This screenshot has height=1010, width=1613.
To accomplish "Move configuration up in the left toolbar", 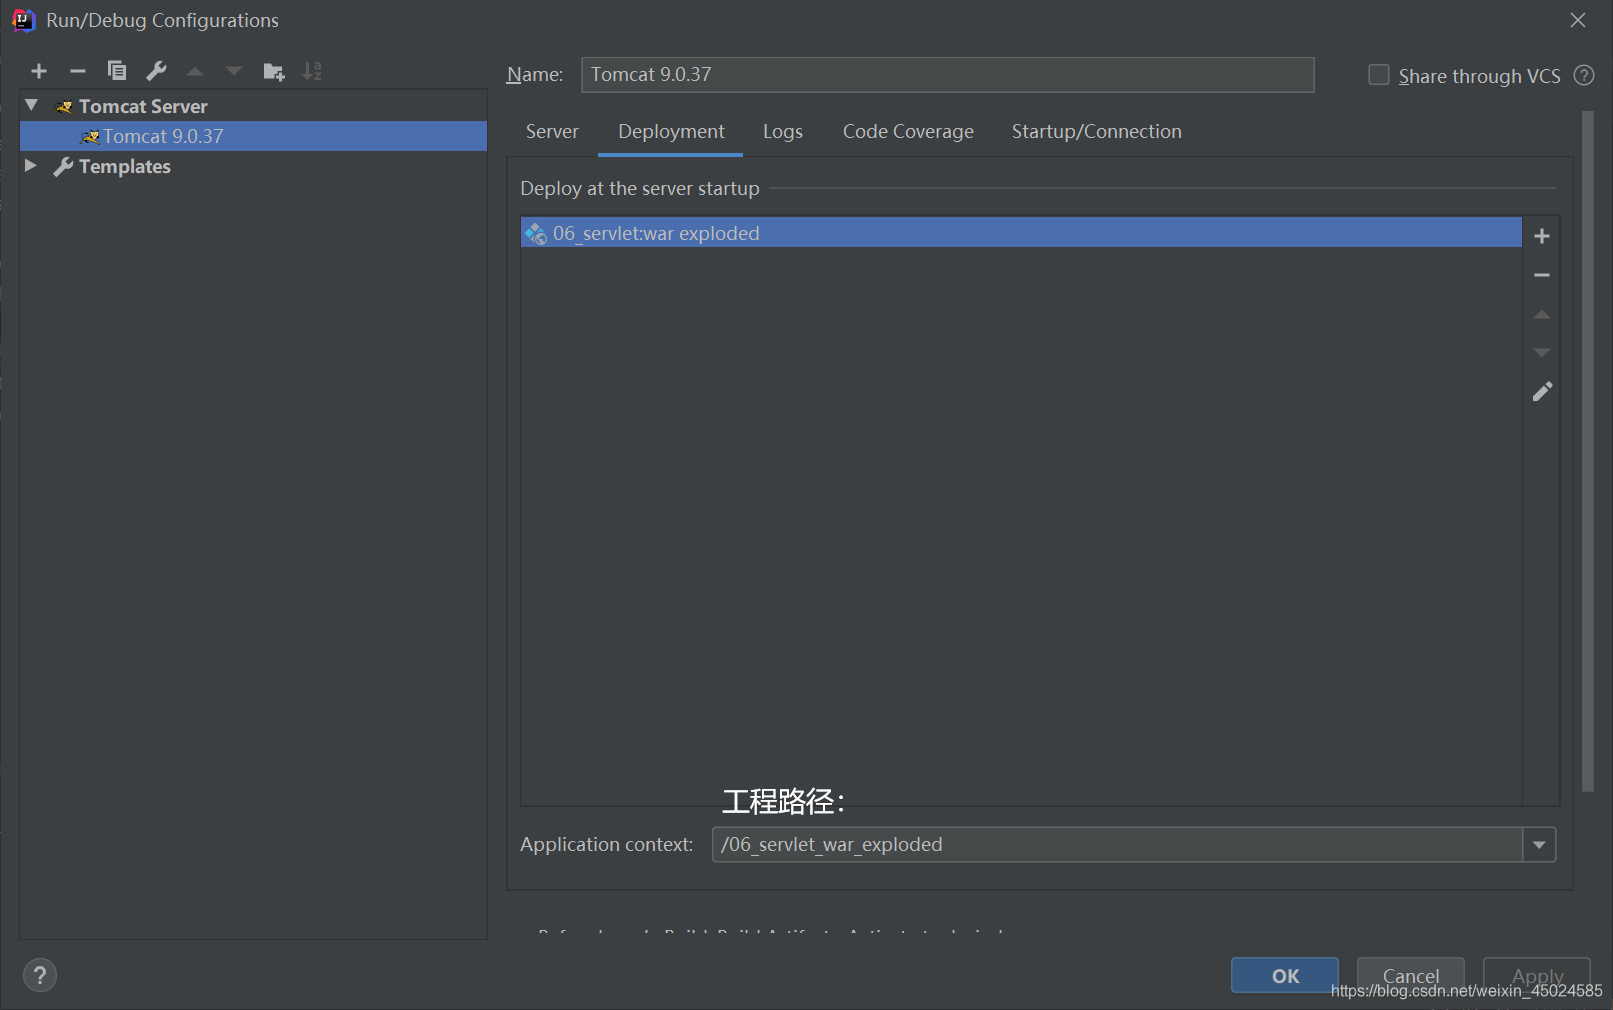I will coord(195,71).
